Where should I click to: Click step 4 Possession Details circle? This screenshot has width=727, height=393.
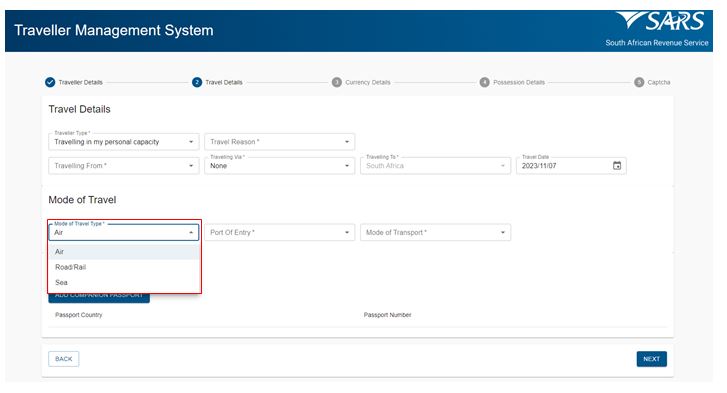[485, 82]
